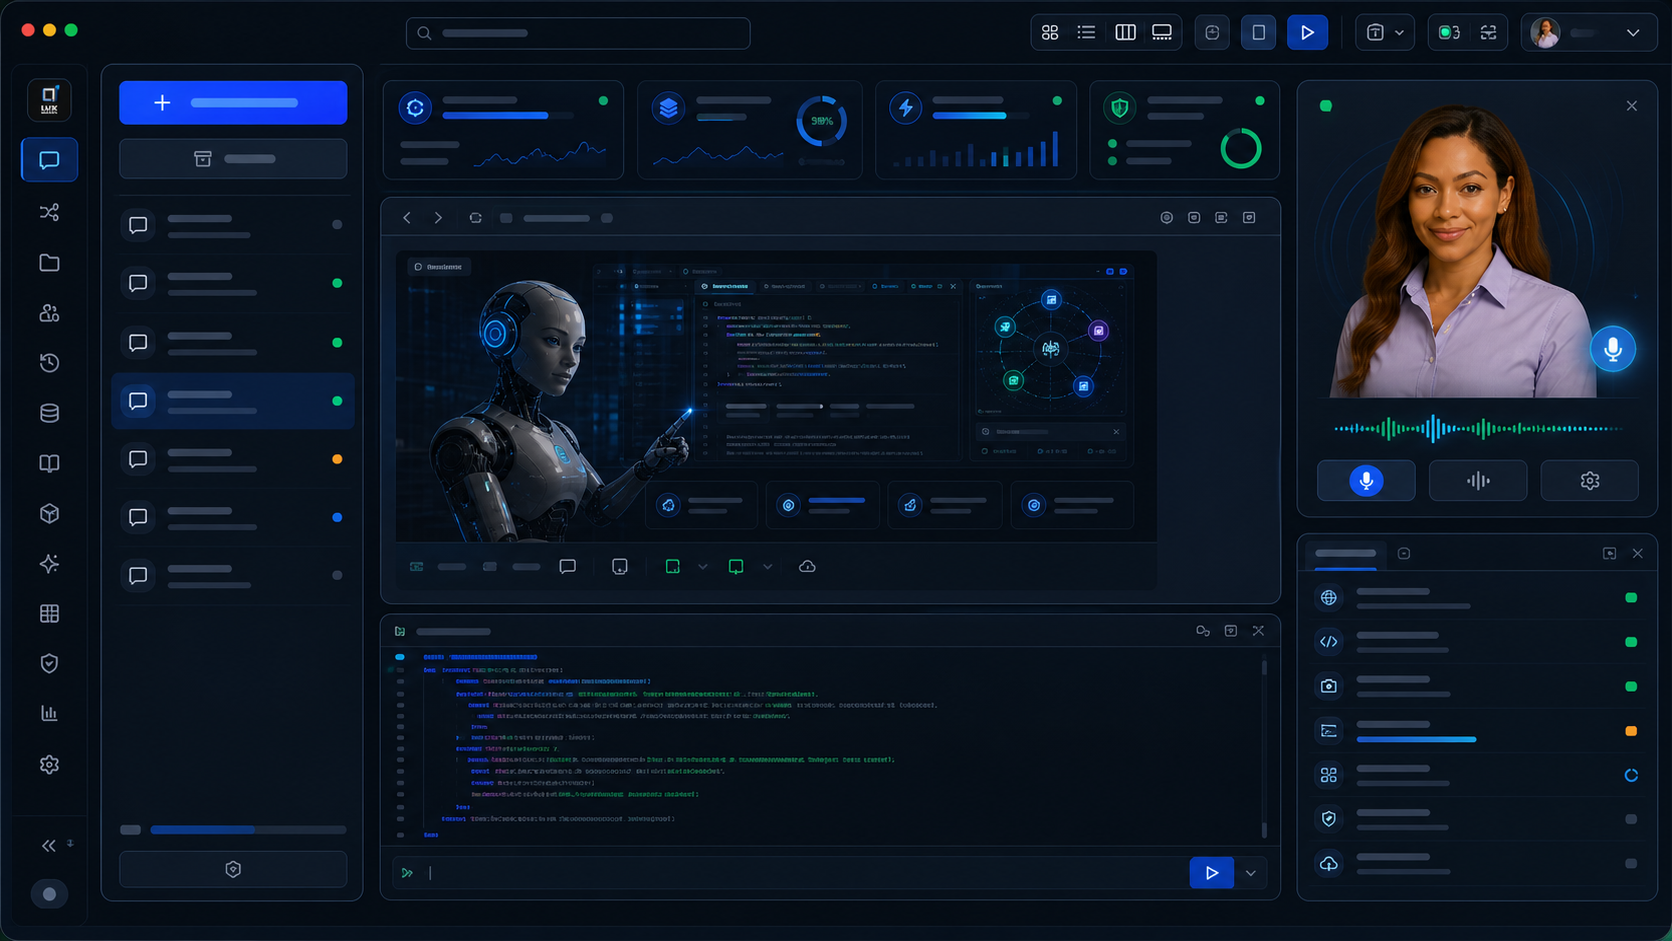The height and width of the screenshot is (941, 1672).
Task: Open the profile avatar dropdown
Action: click(1589, 33)
